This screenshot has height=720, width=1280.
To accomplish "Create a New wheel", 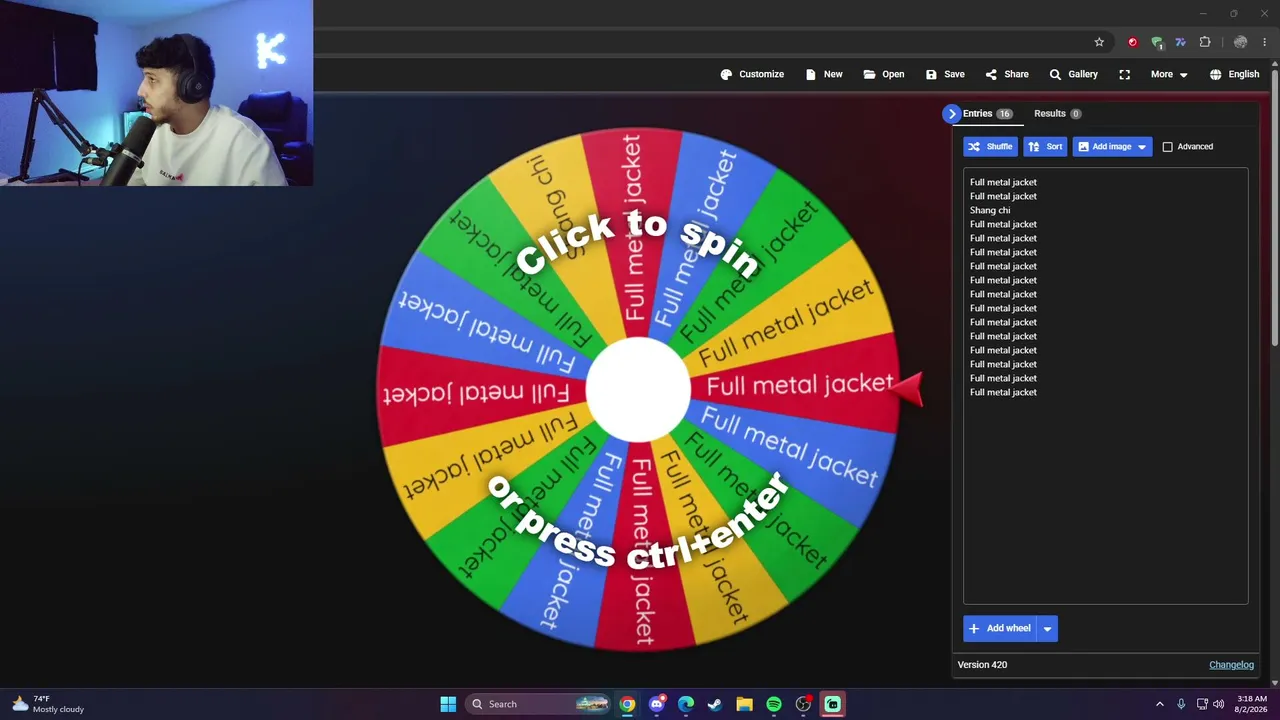I will 824,74.
